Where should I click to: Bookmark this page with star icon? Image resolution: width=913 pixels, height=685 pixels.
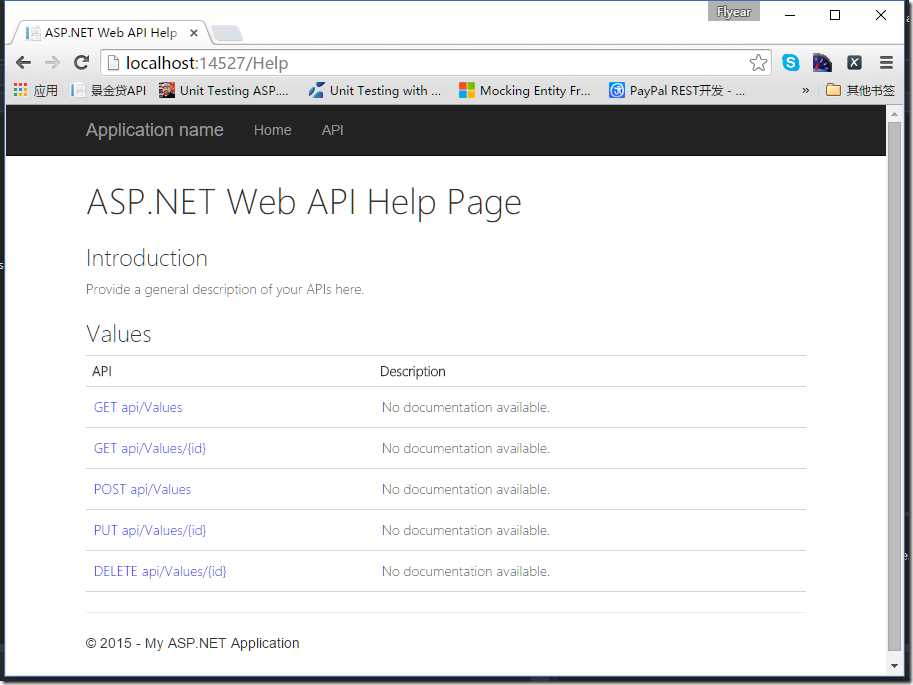758,62
